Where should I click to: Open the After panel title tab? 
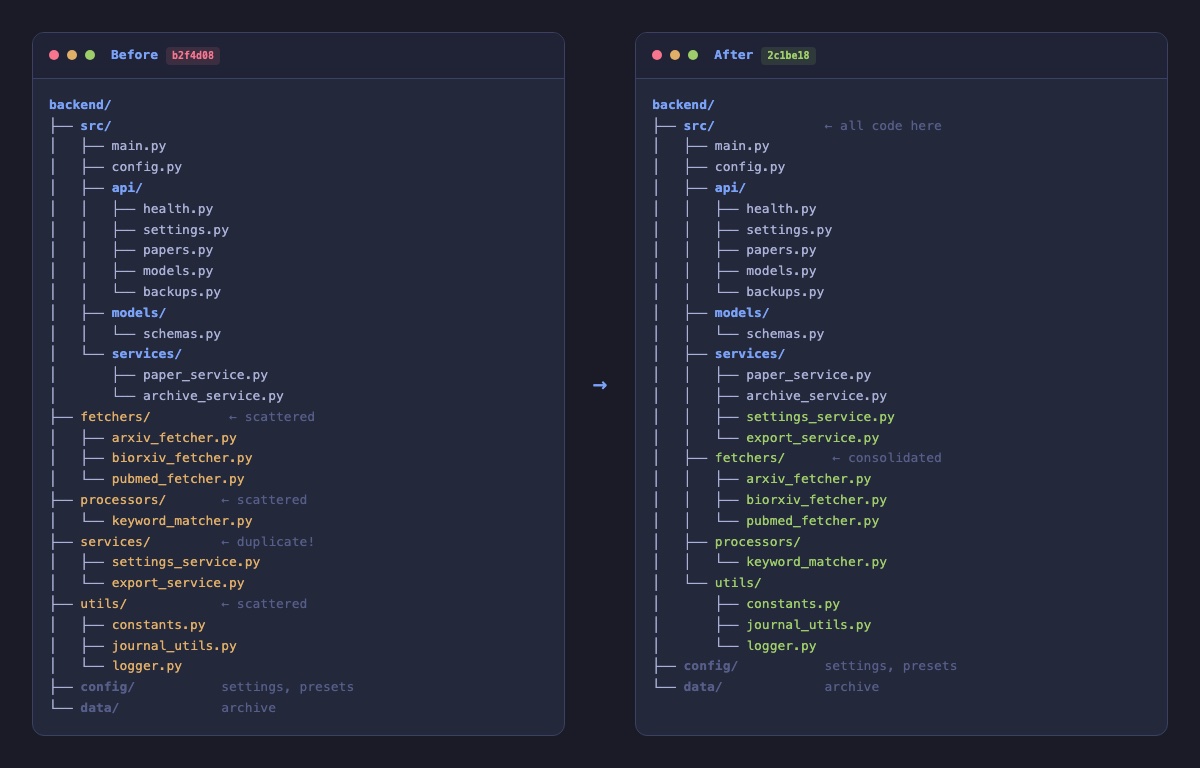pyautogui.click(x=733, y=55)
